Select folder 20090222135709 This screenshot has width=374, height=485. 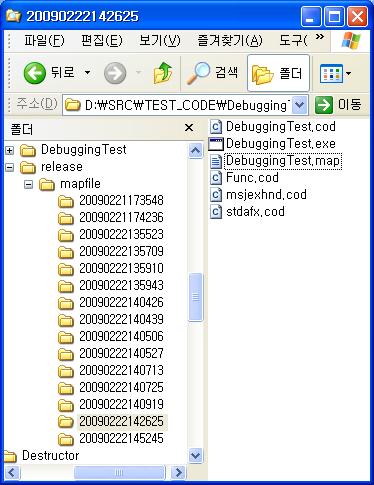coord(121,251)
